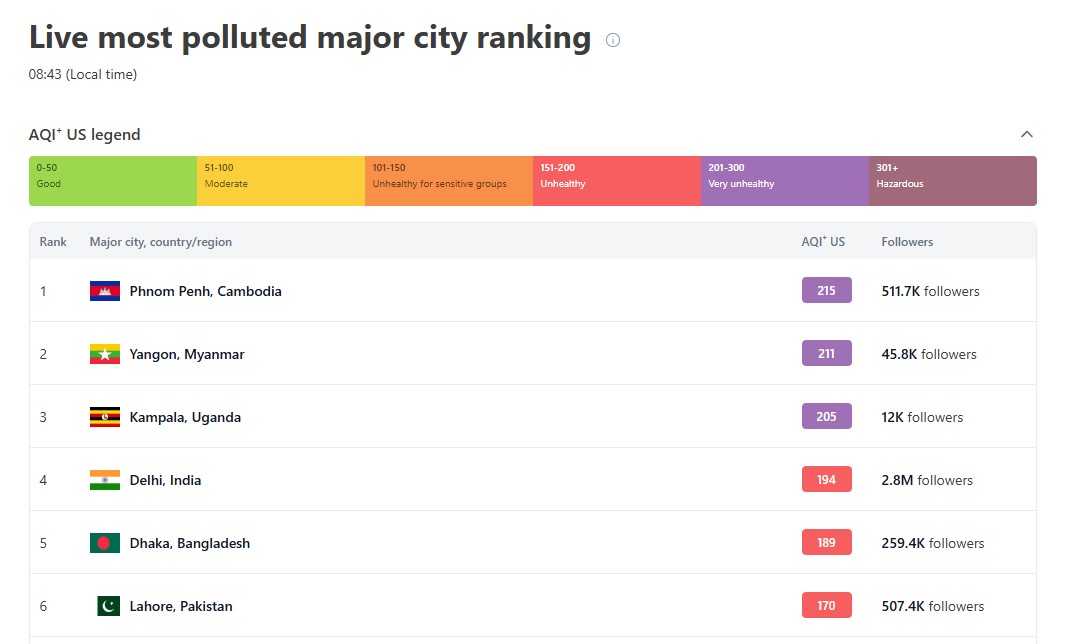
Task: Click the info icon beside ranking title
Action: pos(613,40)
